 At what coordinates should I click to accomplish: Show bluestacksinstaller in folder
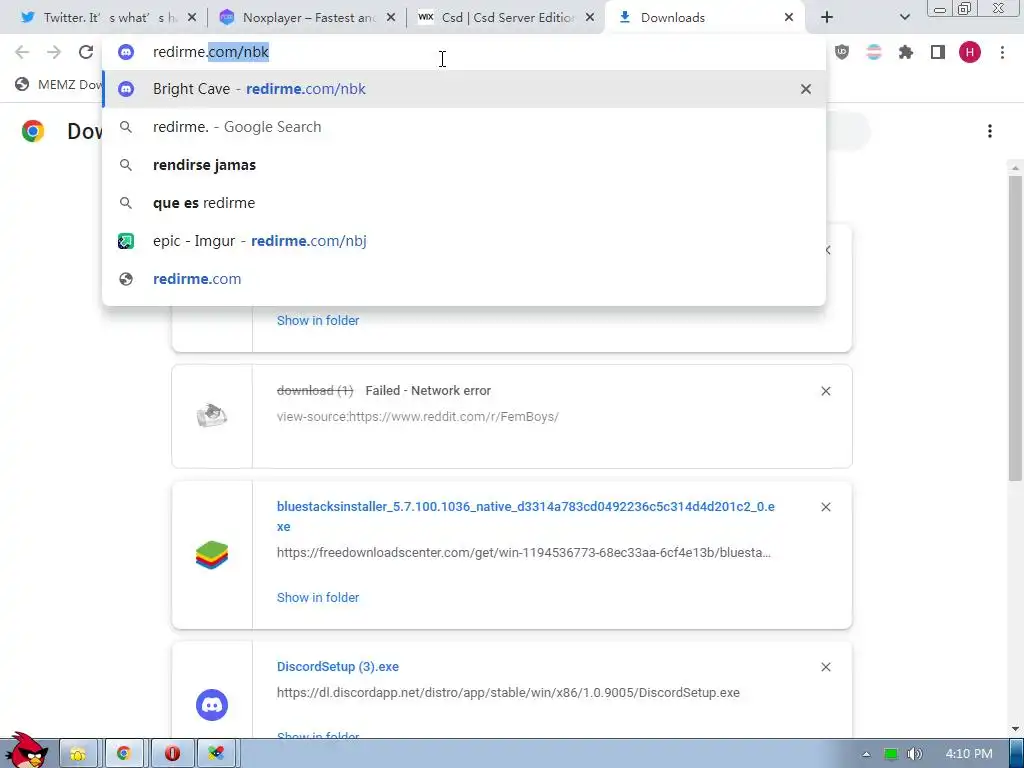click(318, 598)
